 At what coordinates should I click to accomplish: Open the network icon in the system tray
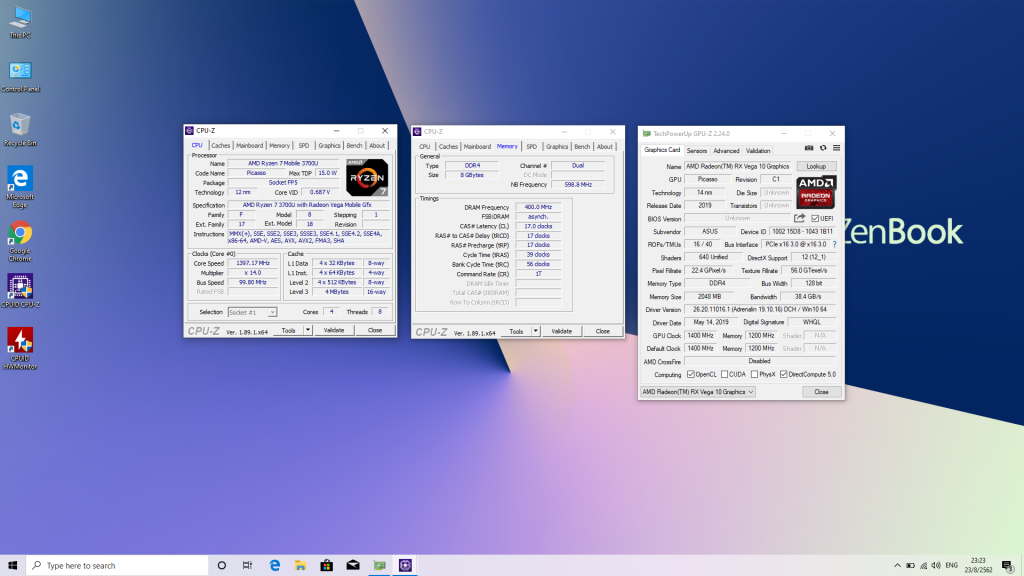click(x=923, y=566)
